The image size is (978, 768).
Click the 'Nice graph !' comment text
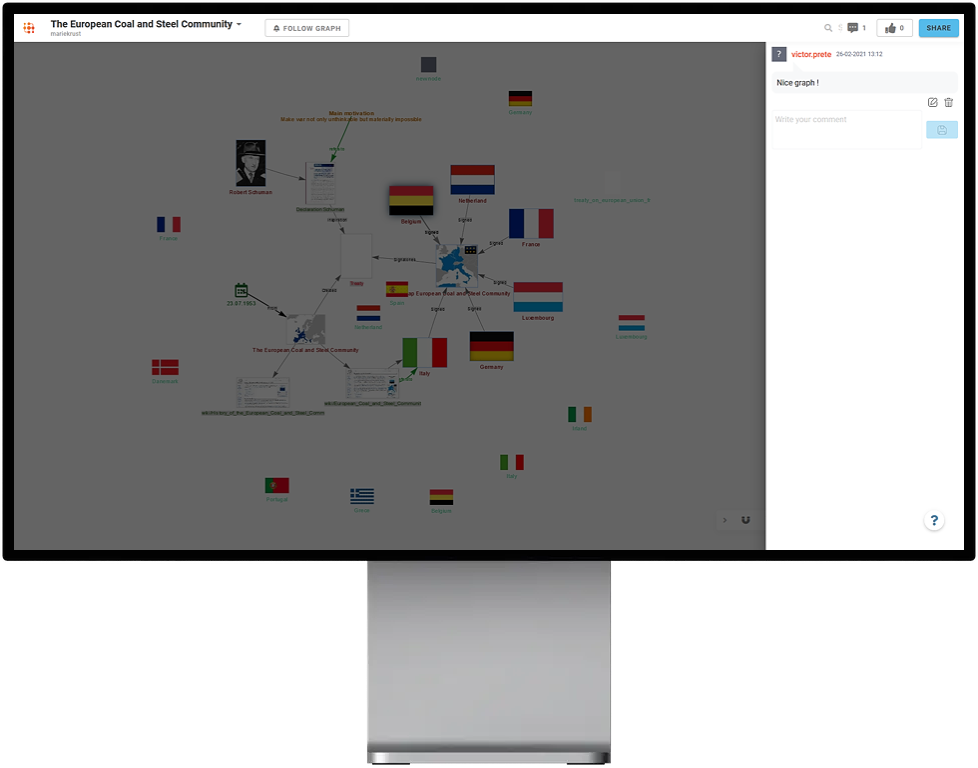point(798,82)
